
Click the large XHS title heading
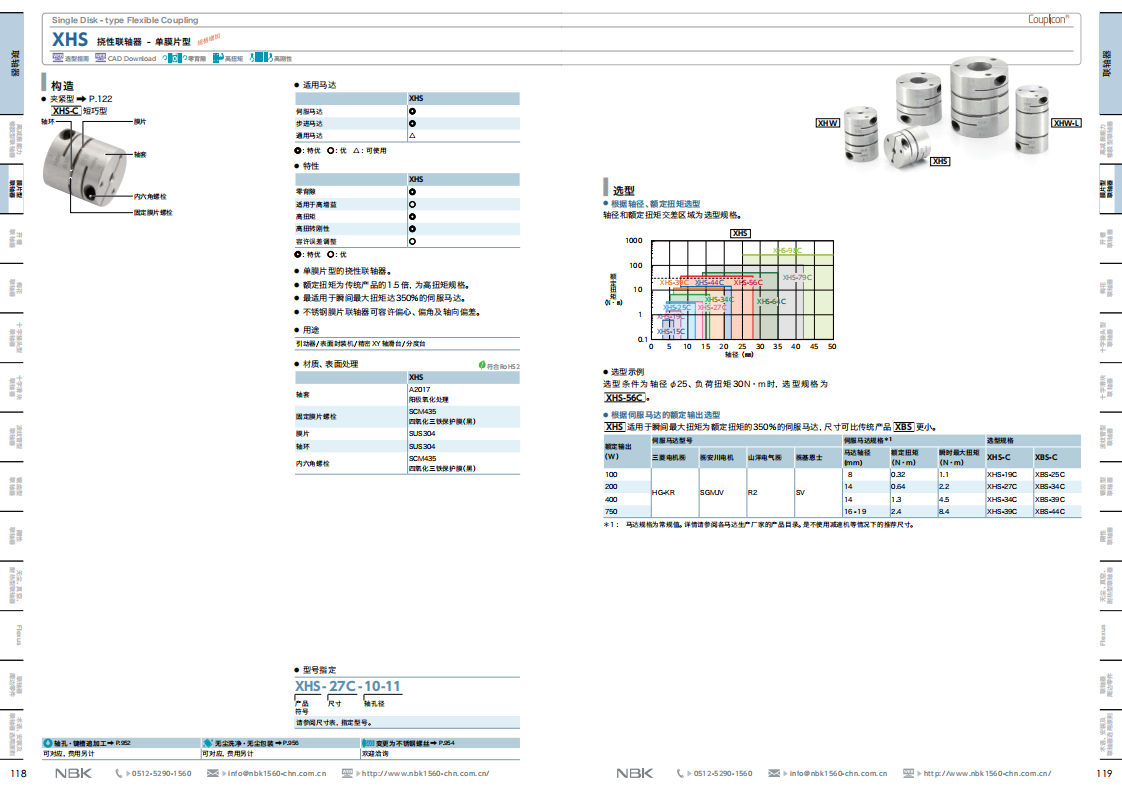pyautogui.click(x=70, y=39)
